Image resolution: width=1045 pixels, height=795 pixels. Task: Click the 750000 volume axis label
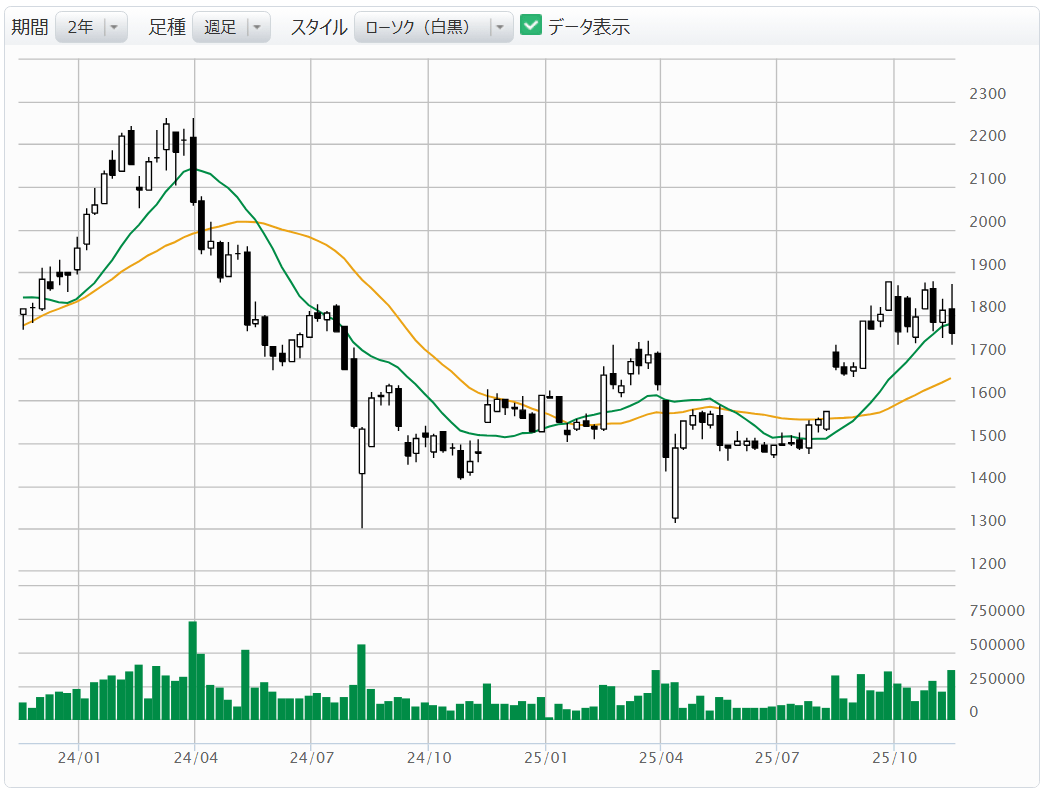[996, 611]
